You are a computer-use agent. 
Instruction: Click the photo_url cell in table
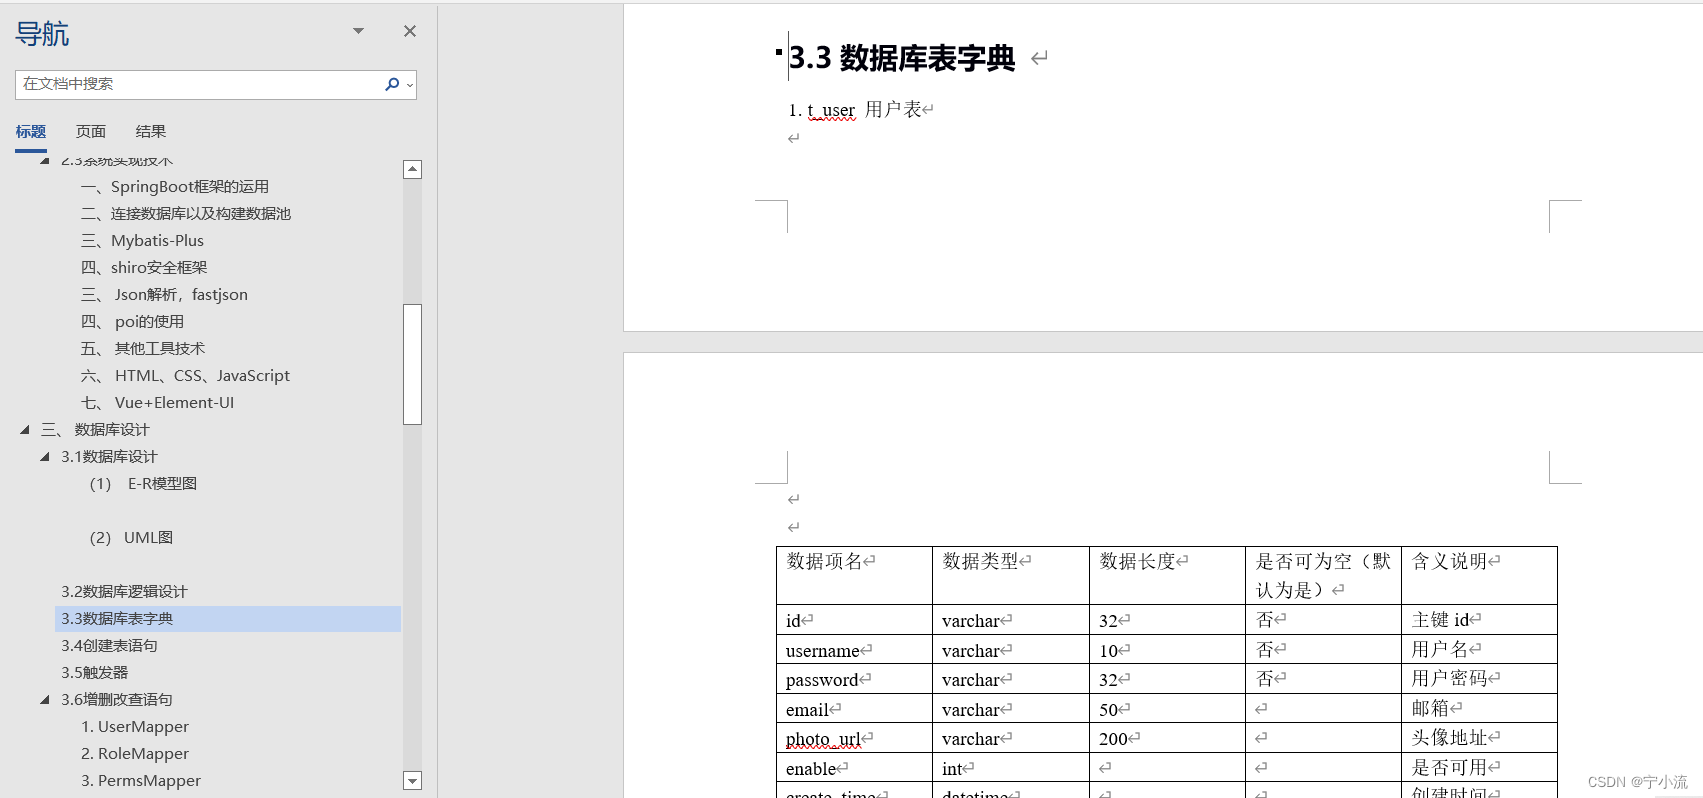854,738
